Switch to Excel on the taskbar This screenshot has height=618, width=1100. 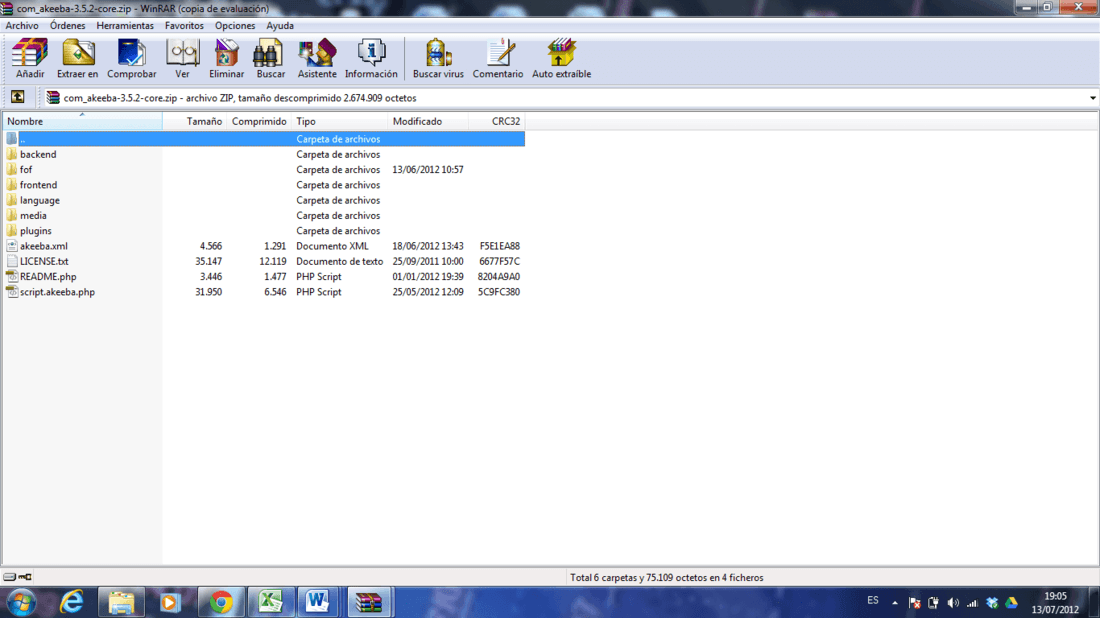pyautogui.click(x=270, y=603)
